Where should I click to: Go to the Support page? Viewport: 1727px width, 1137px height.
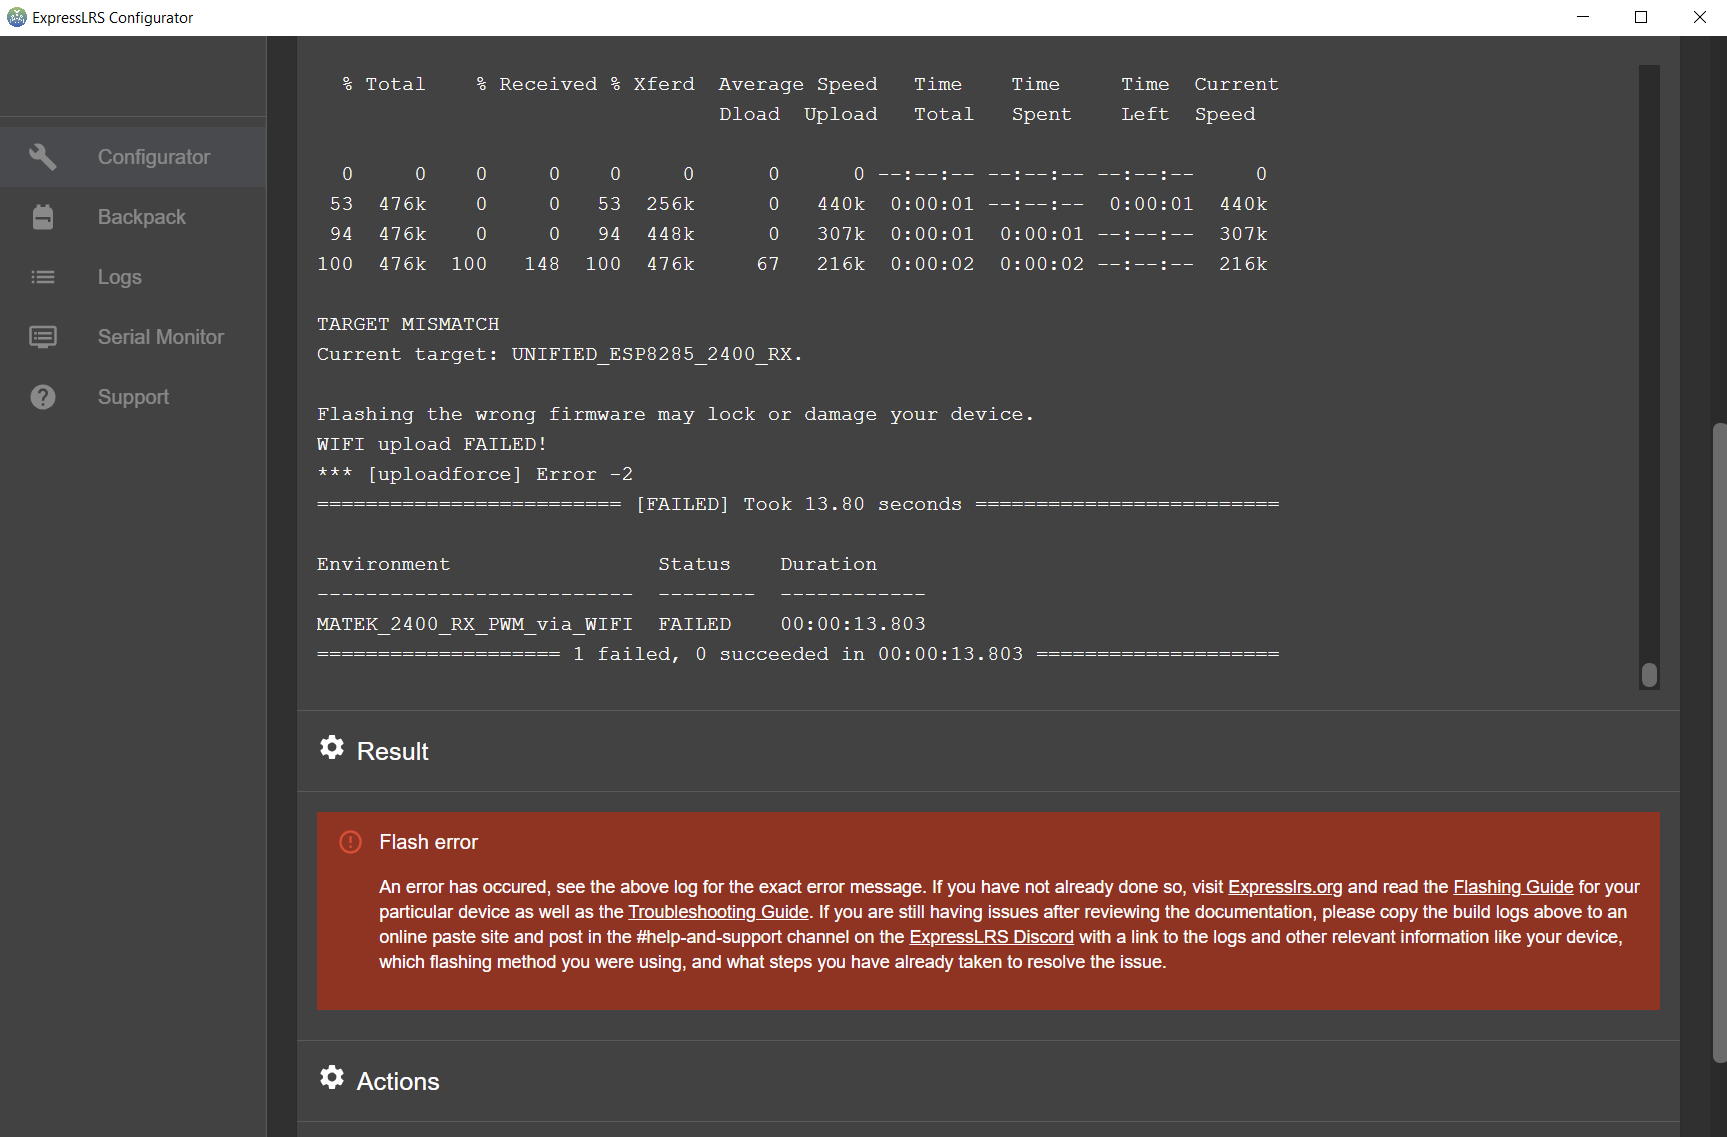point(133,397)
